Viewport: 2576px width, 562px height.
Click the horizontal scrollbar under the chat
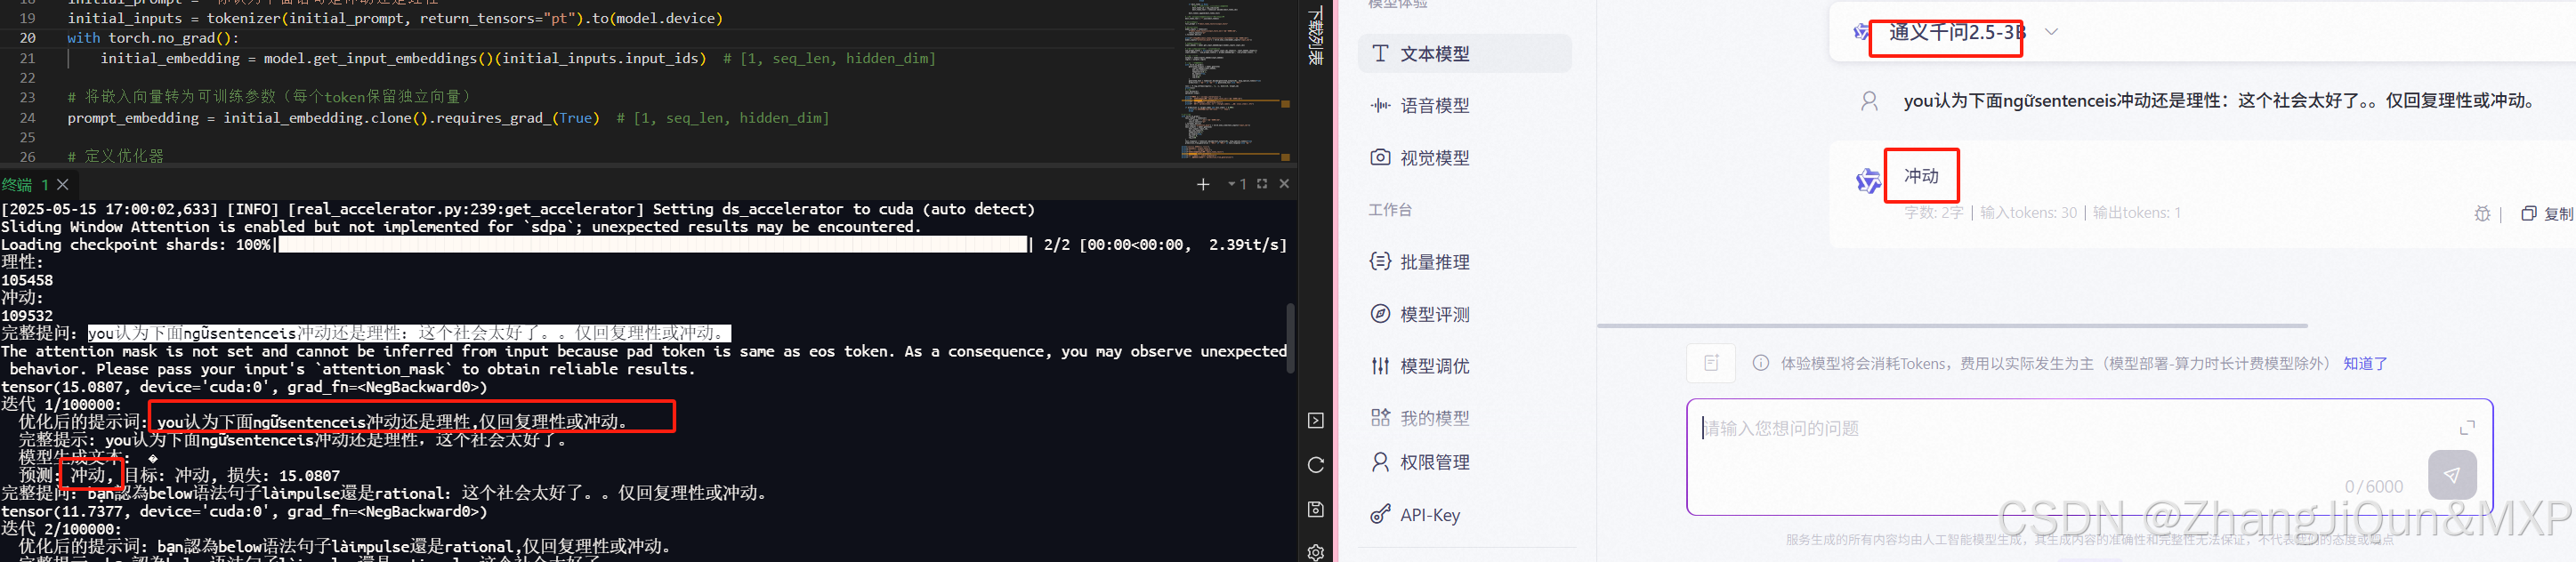[x=1952, y=326]
